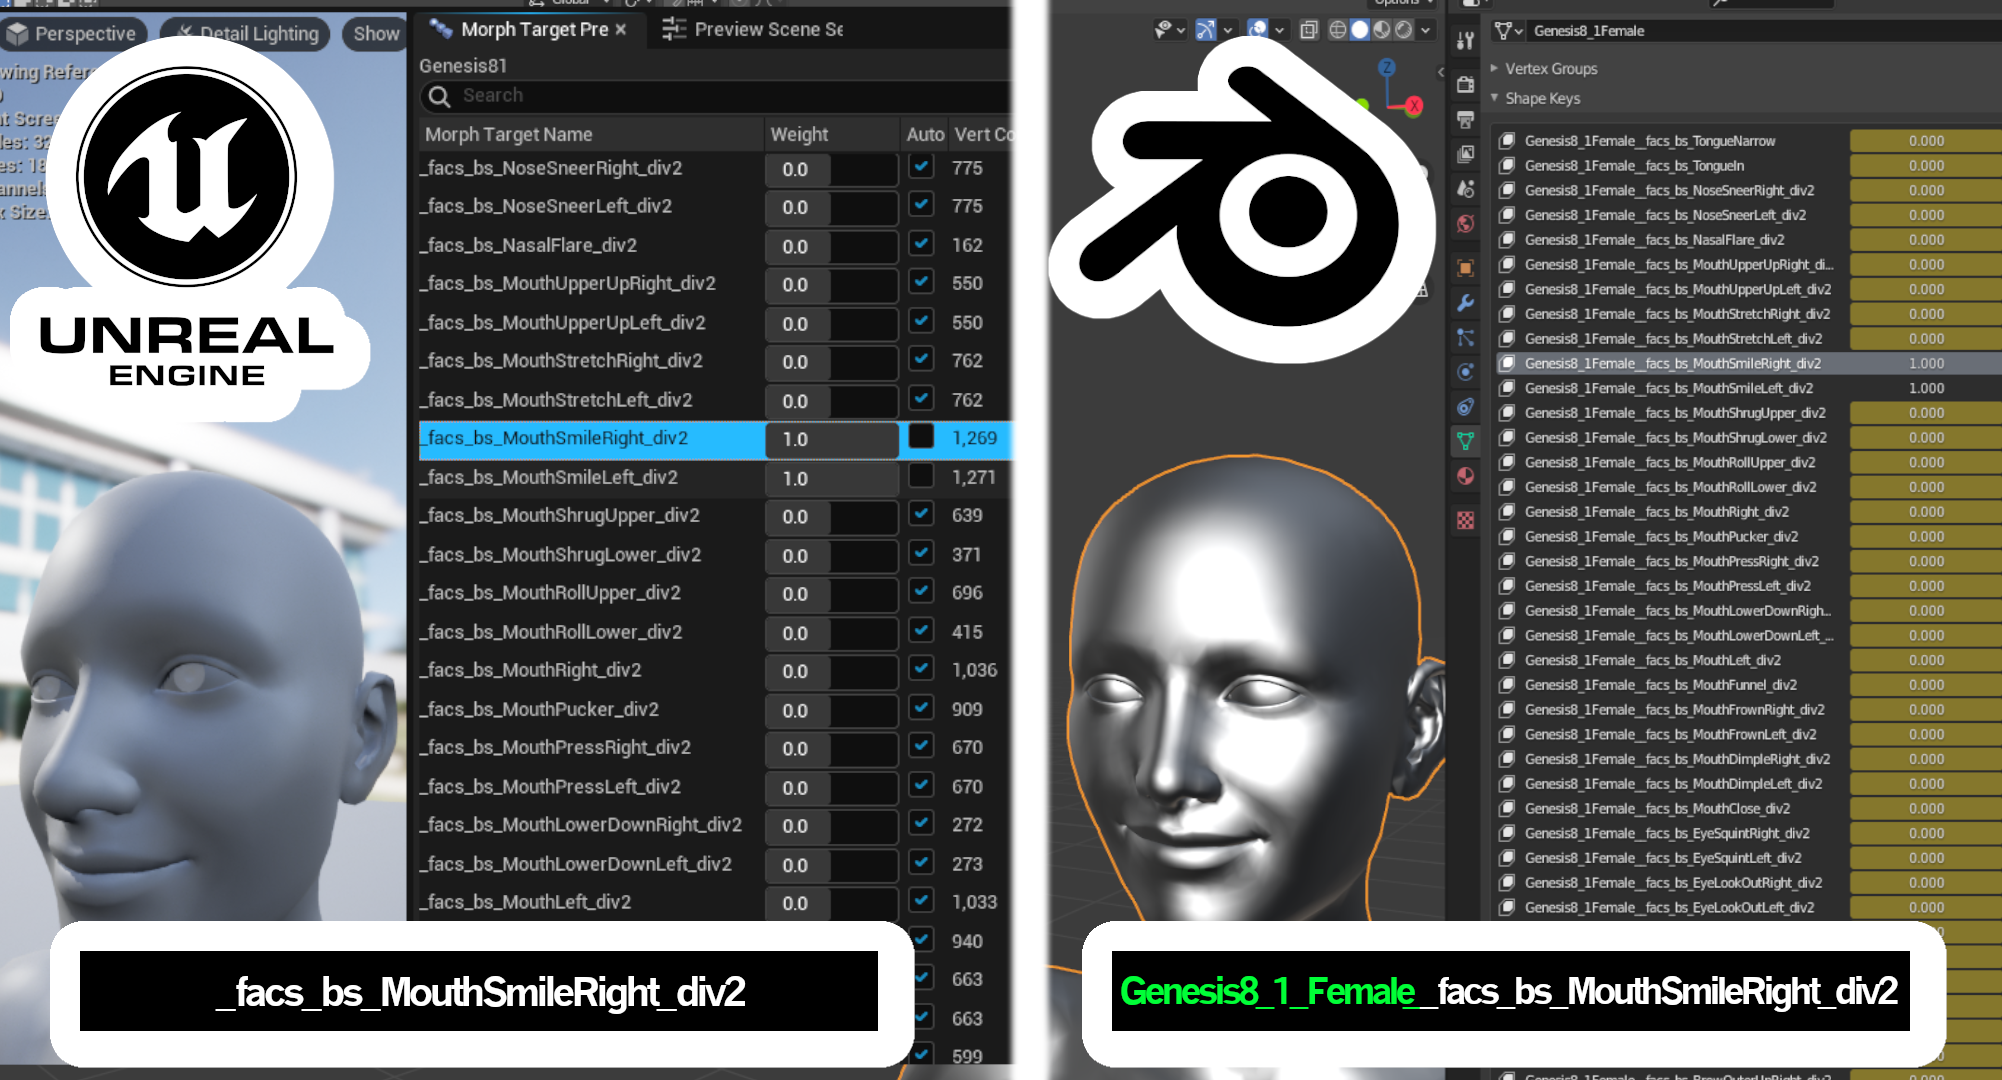2002x1080 pixels.
Task: Adjust value slider of NasalFlare shape key
Action: (1925, 240)
